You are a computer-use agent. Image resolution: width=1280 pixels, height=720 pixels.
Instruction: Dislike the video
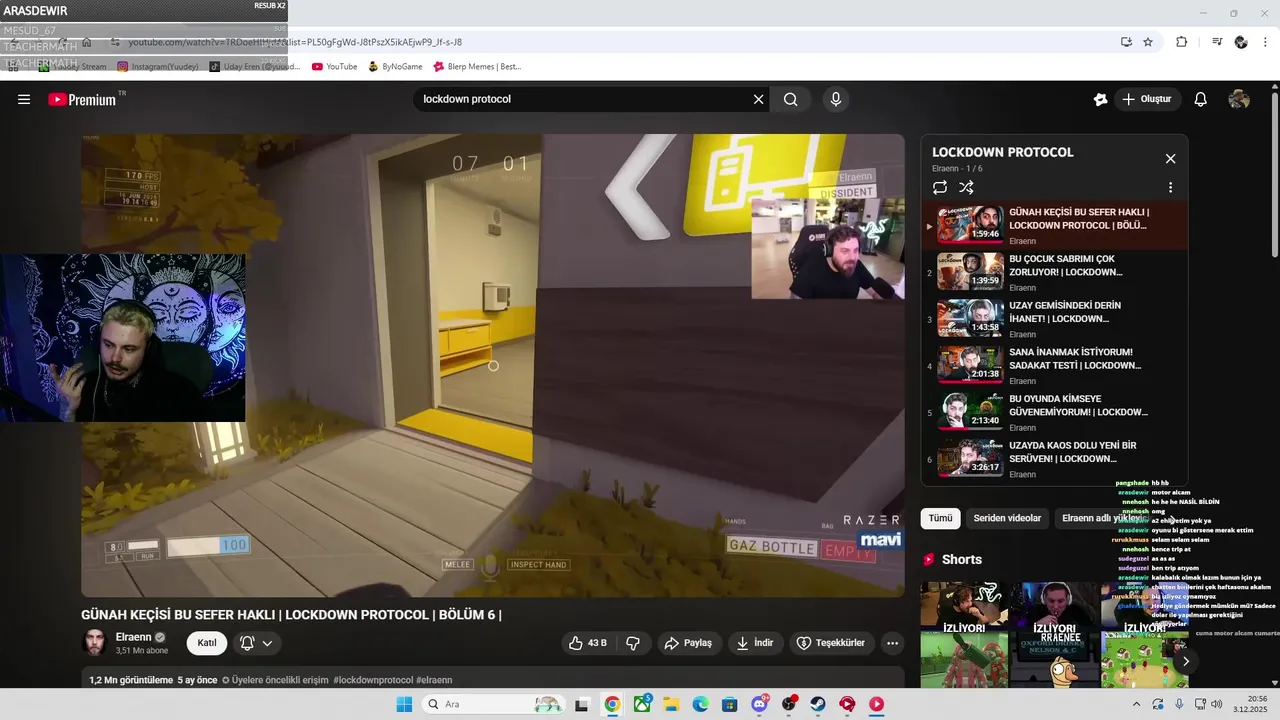click(x=633, y=643)
